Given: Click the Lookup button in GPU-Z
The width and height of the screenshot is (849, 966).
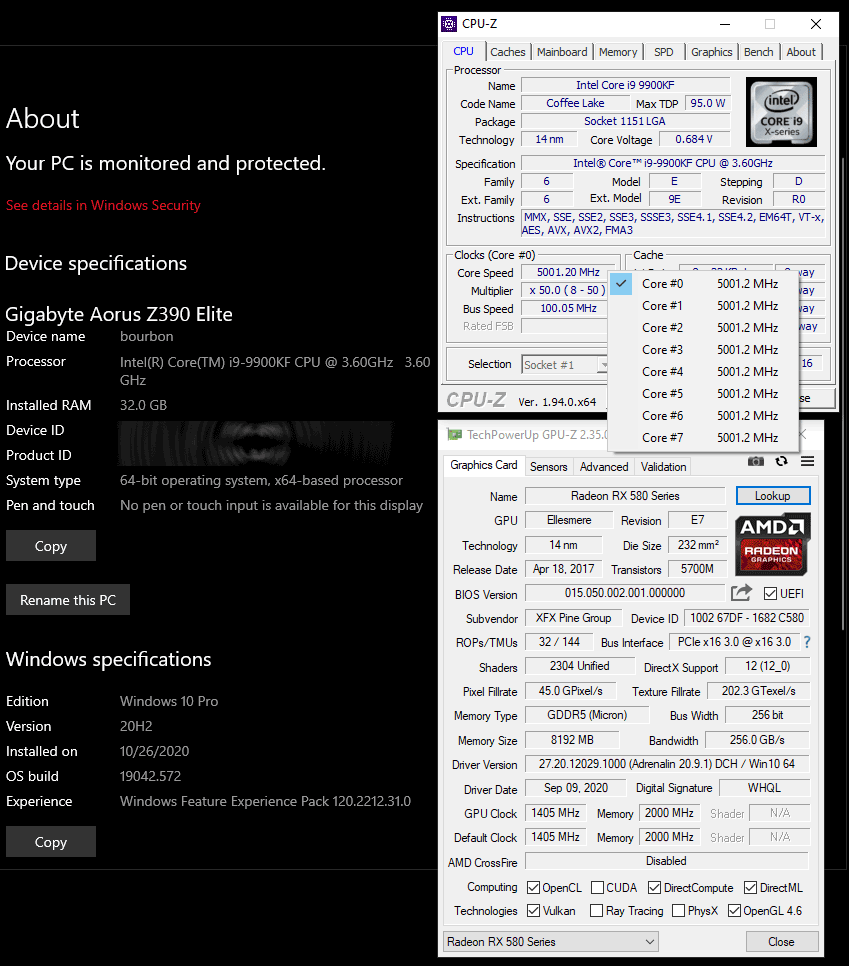Looking at the screenshot, I should [x=773, y=496].
